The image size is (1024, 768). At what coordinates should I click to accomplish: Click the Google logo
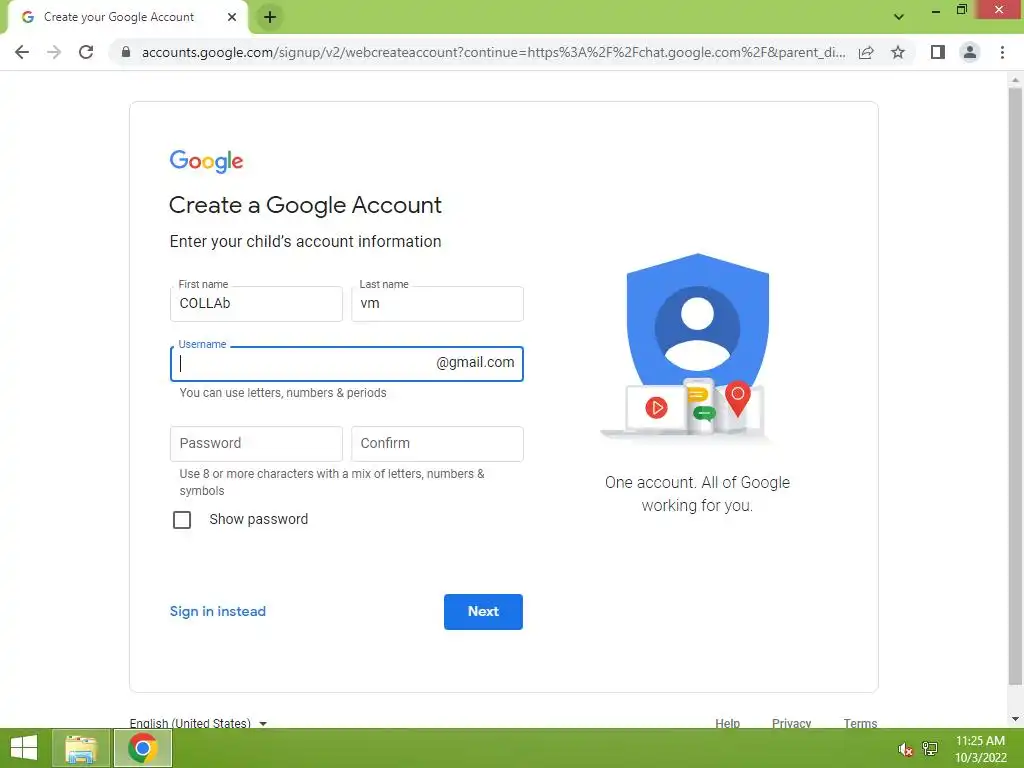[x=206, y=161]
